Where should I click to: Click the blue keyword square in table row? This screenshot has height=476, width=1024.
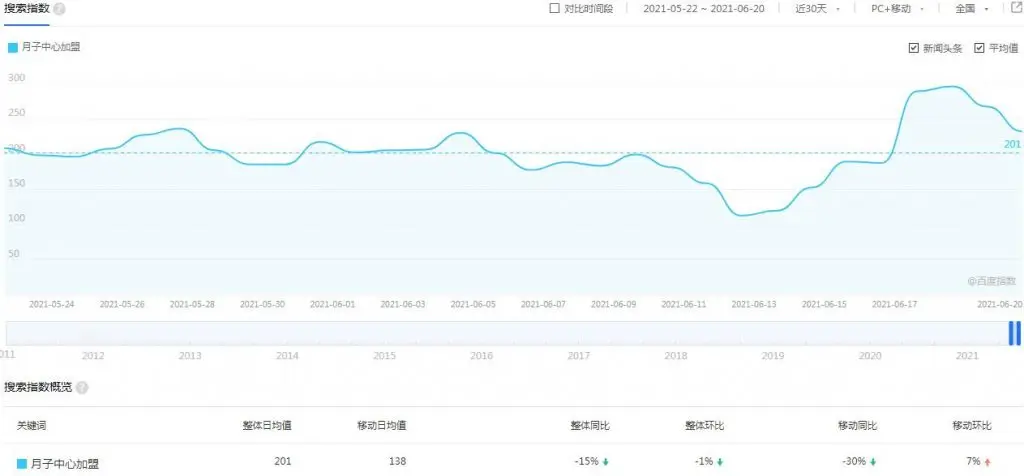(22, 464)
